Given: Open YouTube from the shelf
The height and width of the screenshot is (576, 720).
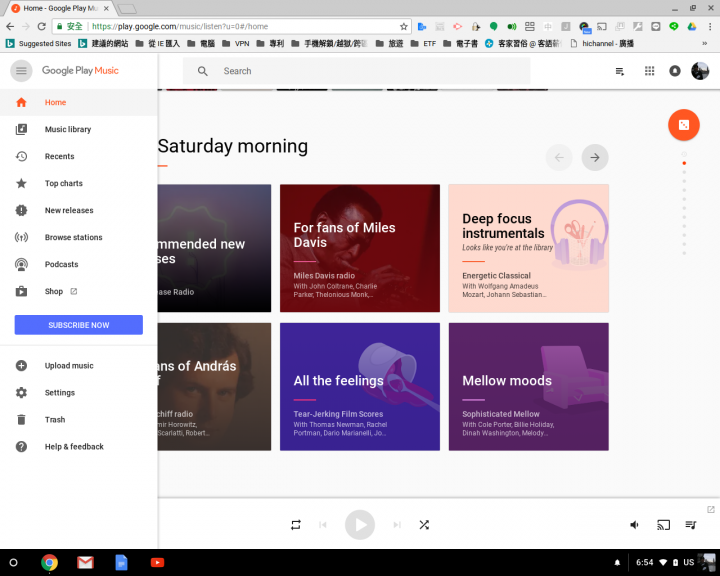Looking at the screenshot, I should pyautogui.click(x=157, y=562).
